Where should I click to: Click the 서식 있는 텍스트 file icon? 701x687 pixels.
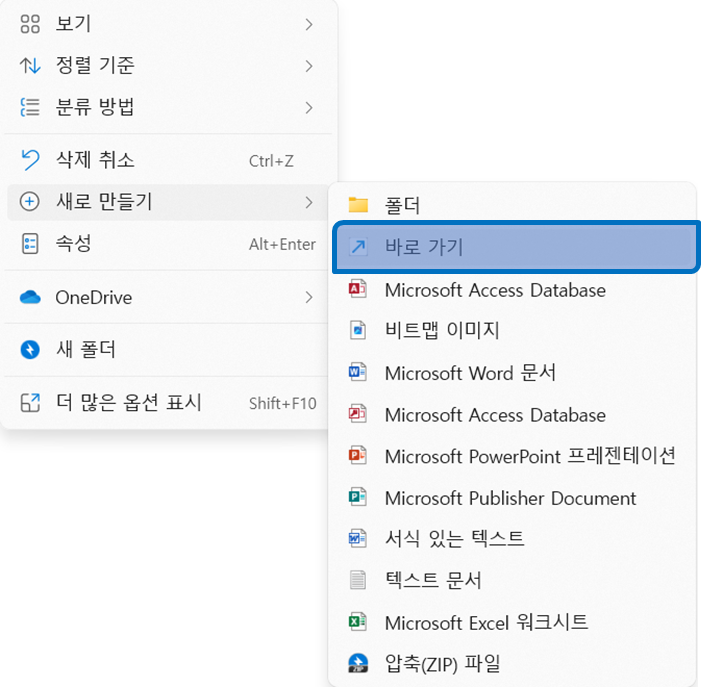pyautogui.click(x=358, y=539)
